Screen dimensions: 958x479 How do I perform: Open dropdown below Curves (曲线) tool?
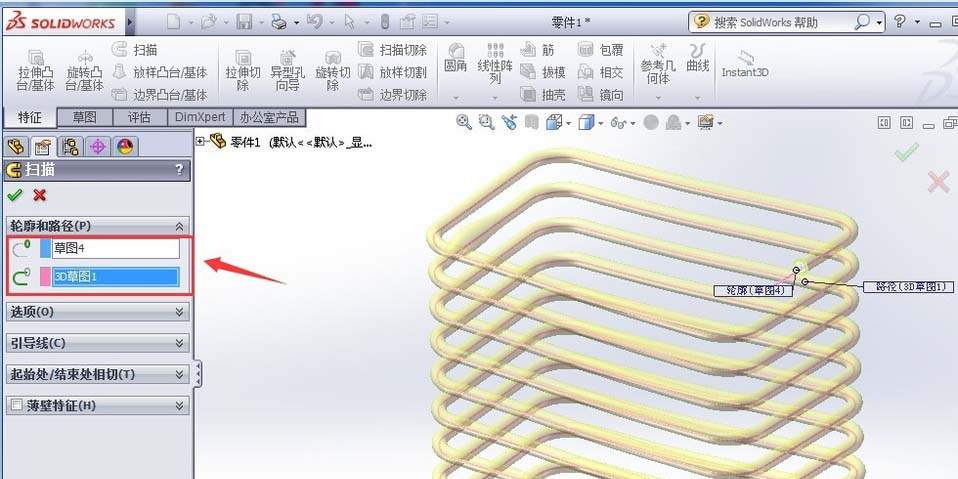click(698, 98)
